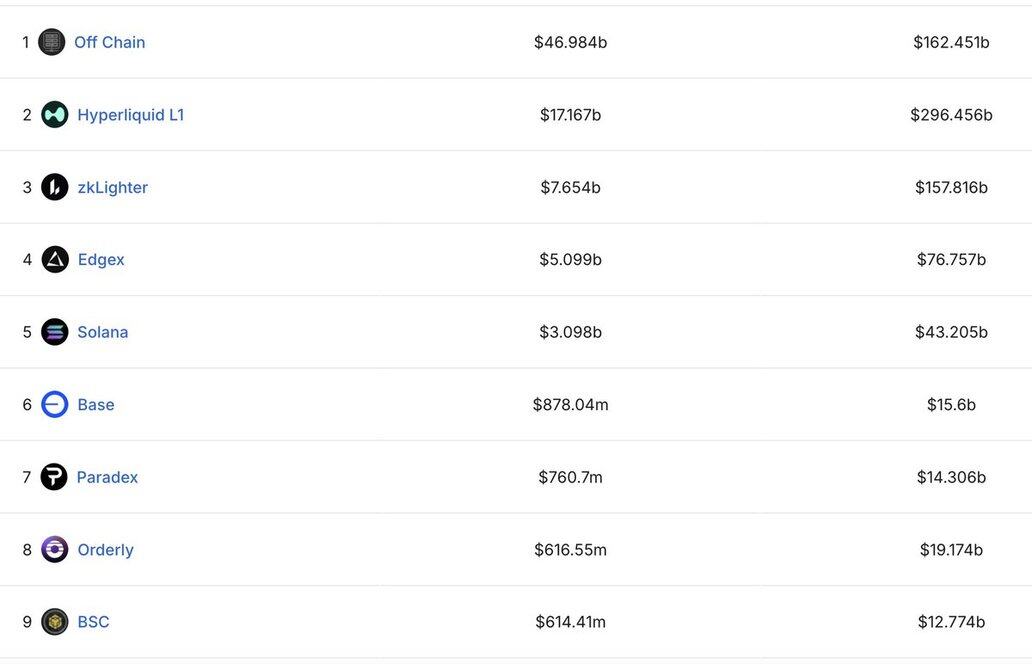Click the Hyperliquid L1 logo icon
1032x664 pixels.
(55, 115)
